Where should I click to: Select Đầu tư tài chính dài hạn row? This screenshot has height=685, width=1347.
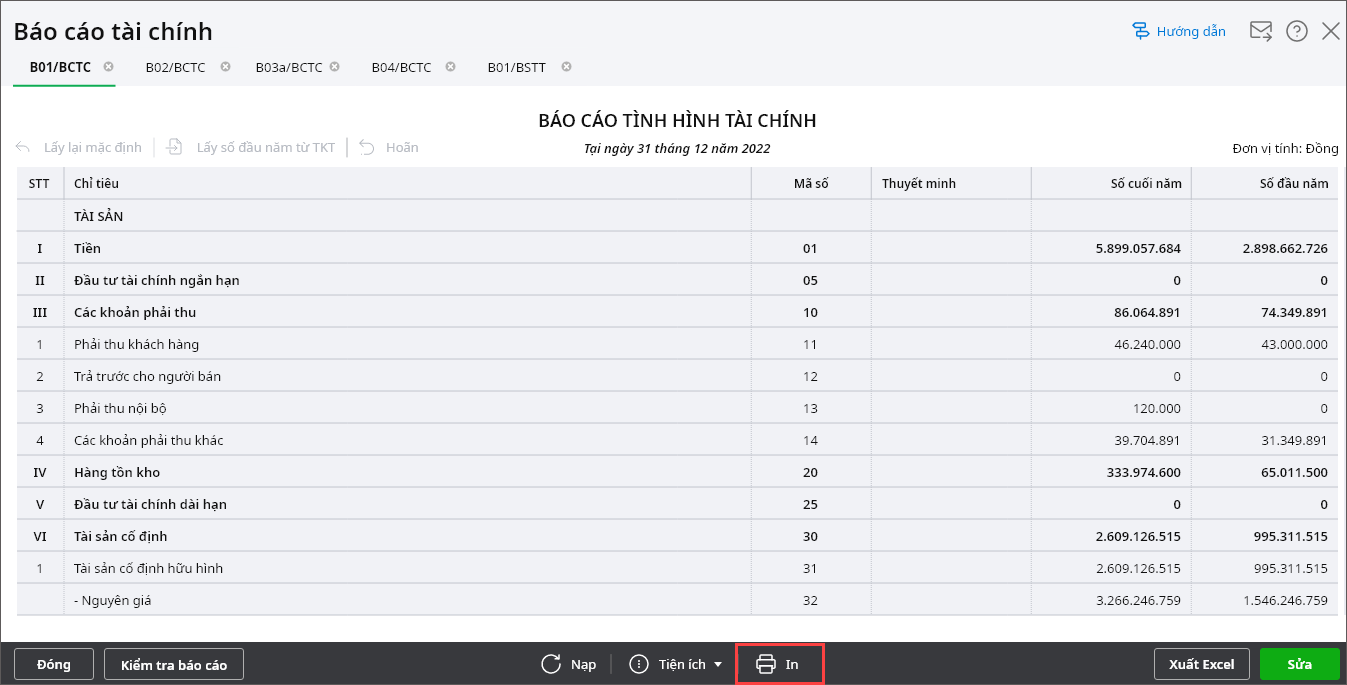tap(676, 504)
